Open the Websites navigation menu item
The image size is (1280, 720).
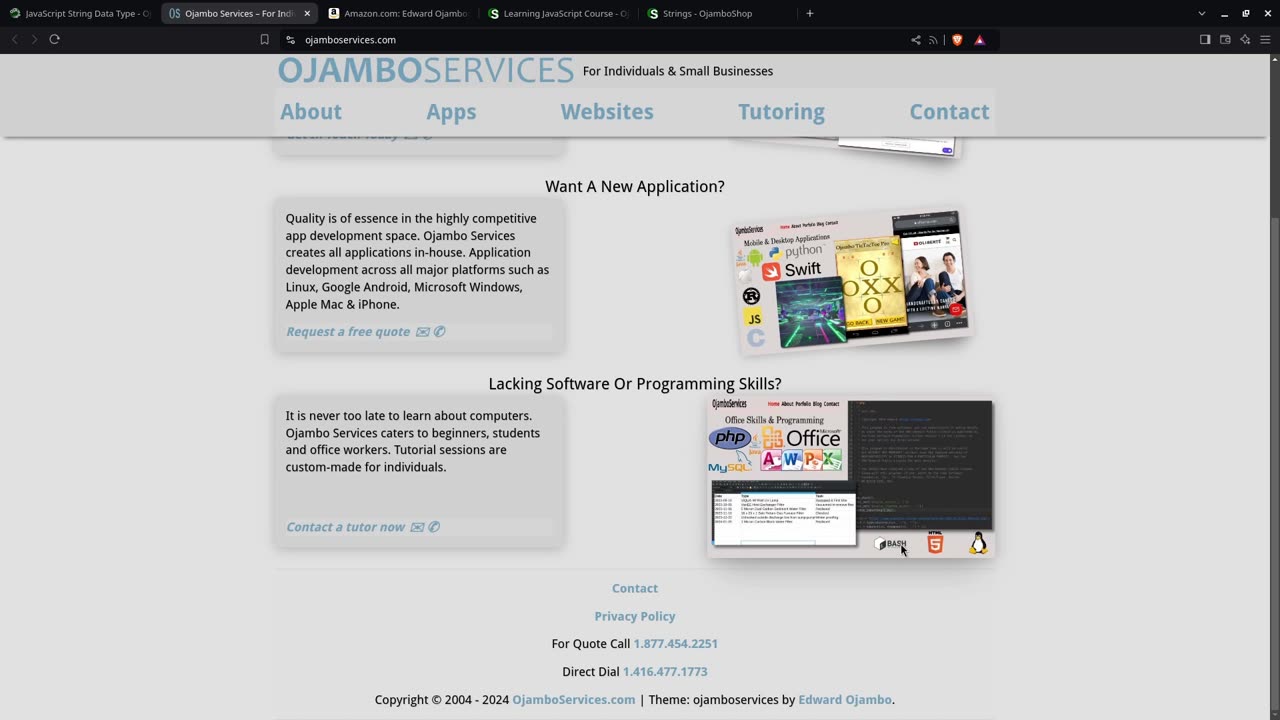click(607, 112)
